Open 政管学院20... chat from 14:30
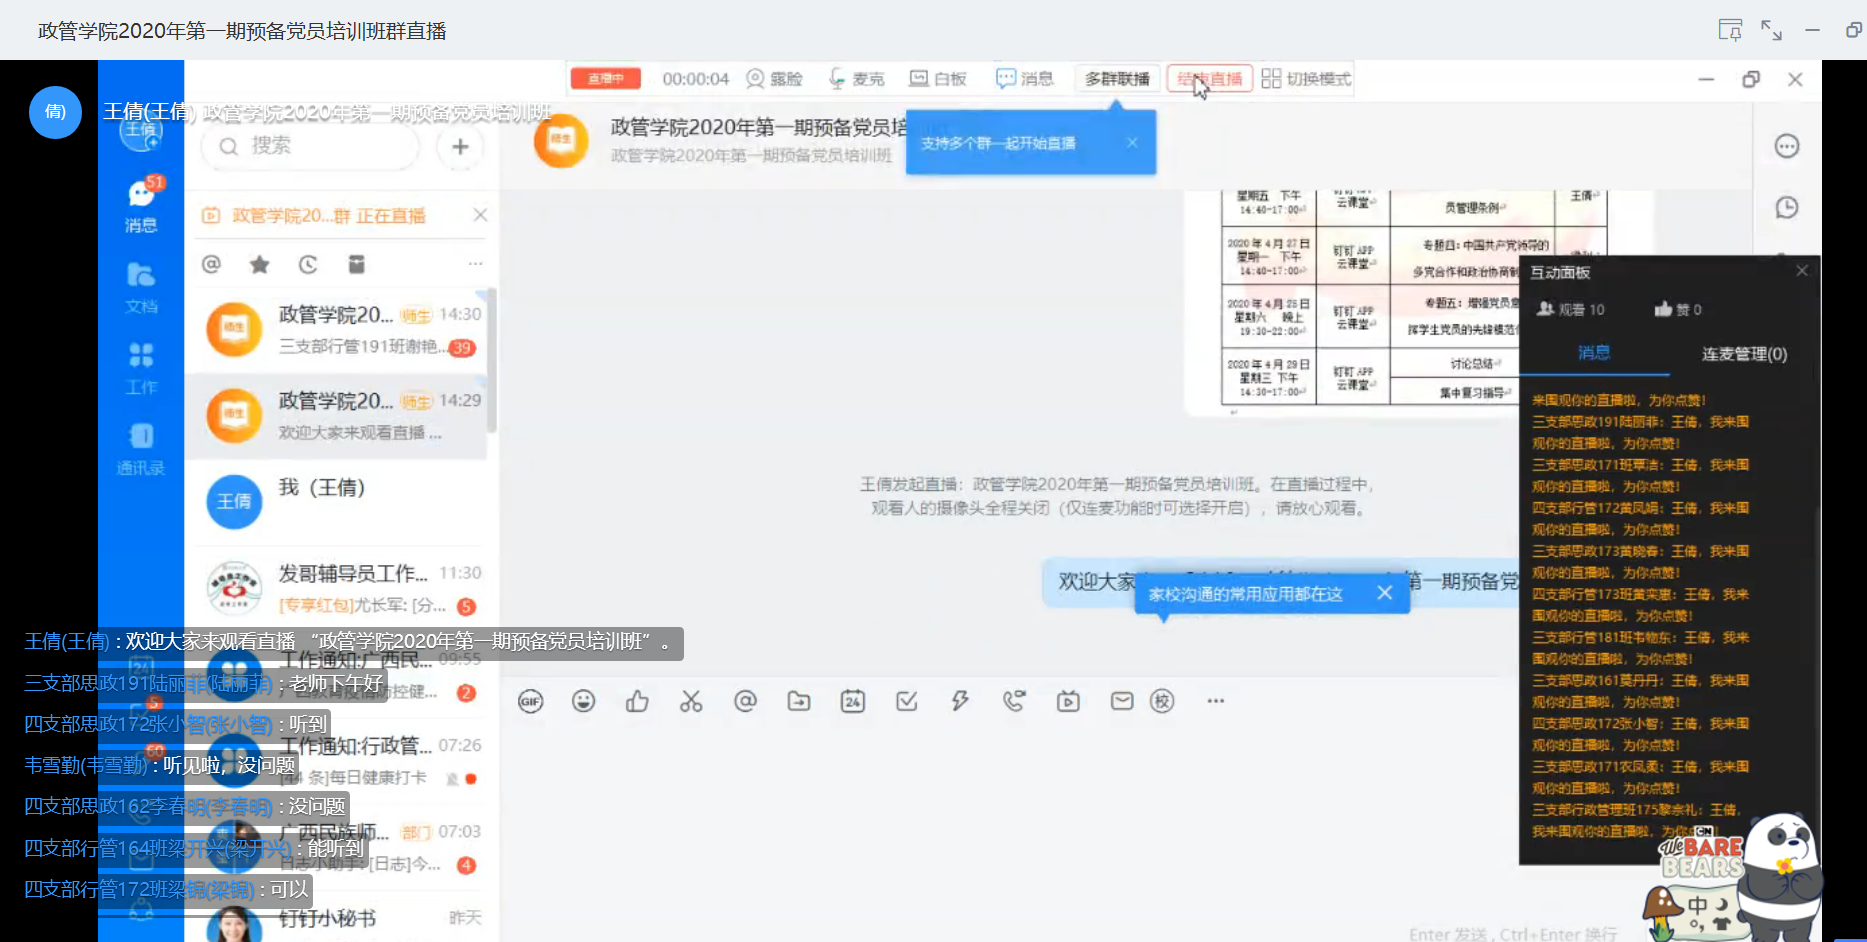1867x942 pixels. (337, 330)
